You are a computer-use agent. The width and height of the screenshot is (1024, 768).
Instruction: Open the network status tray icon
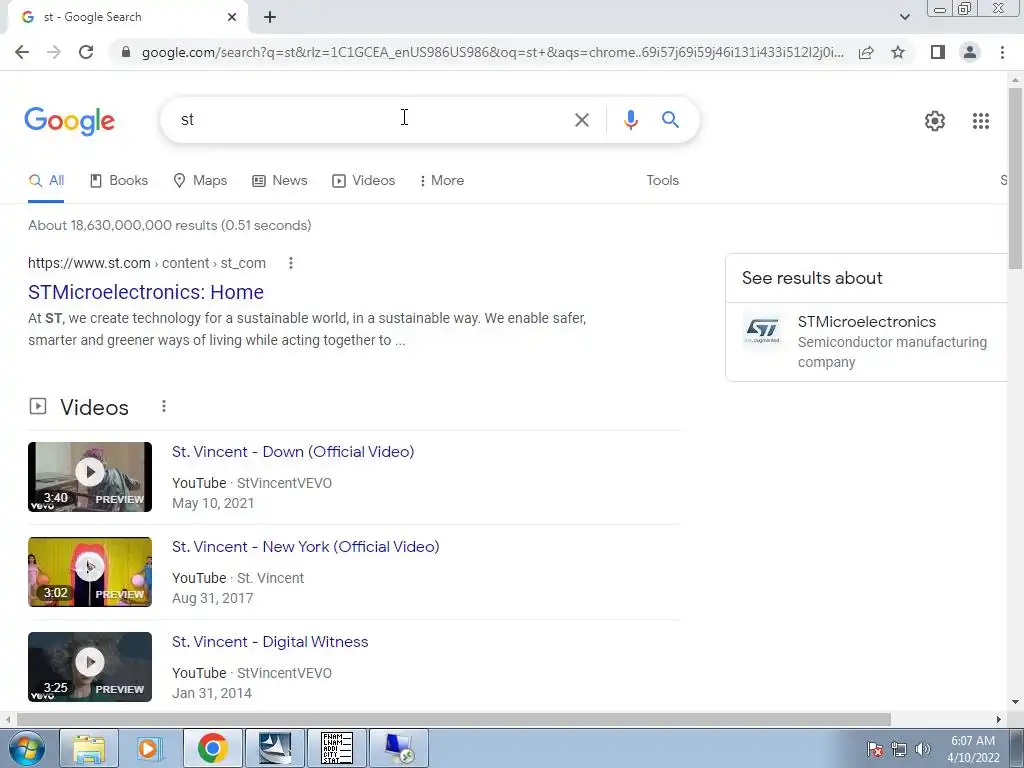[899, 749]
